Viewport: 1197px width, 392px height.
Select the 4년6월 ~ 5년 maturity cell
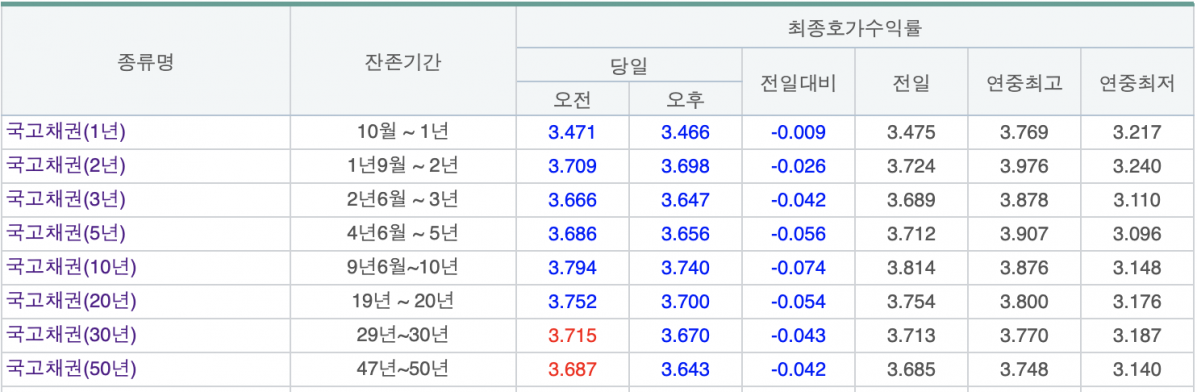point(403,233)
